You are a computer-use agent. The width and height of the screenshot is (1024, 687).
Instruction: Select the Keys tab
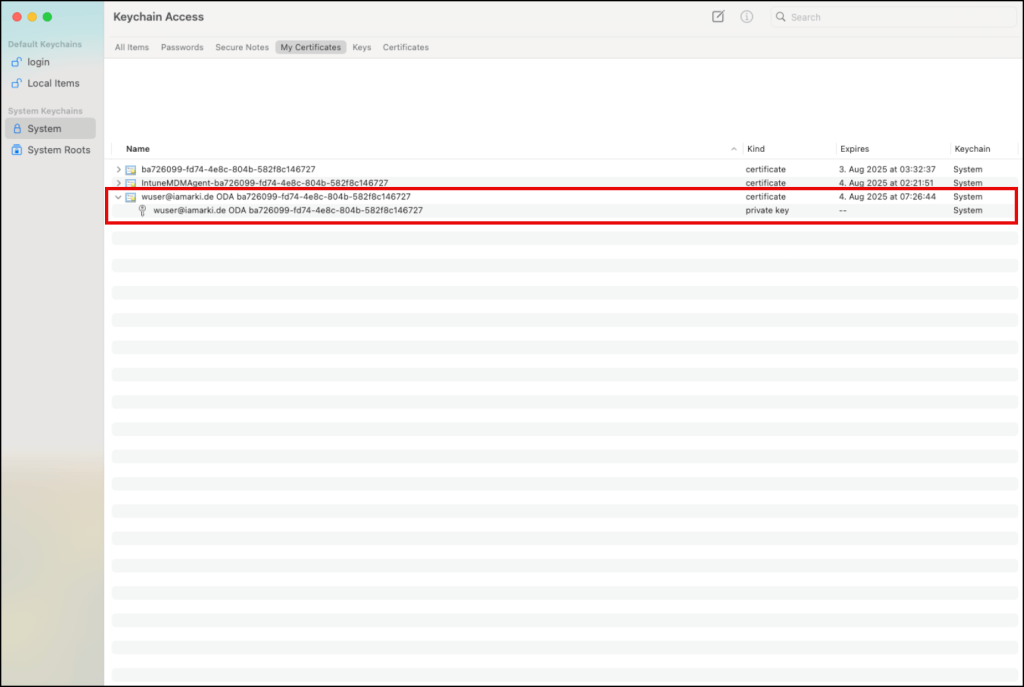click(361, 47)
